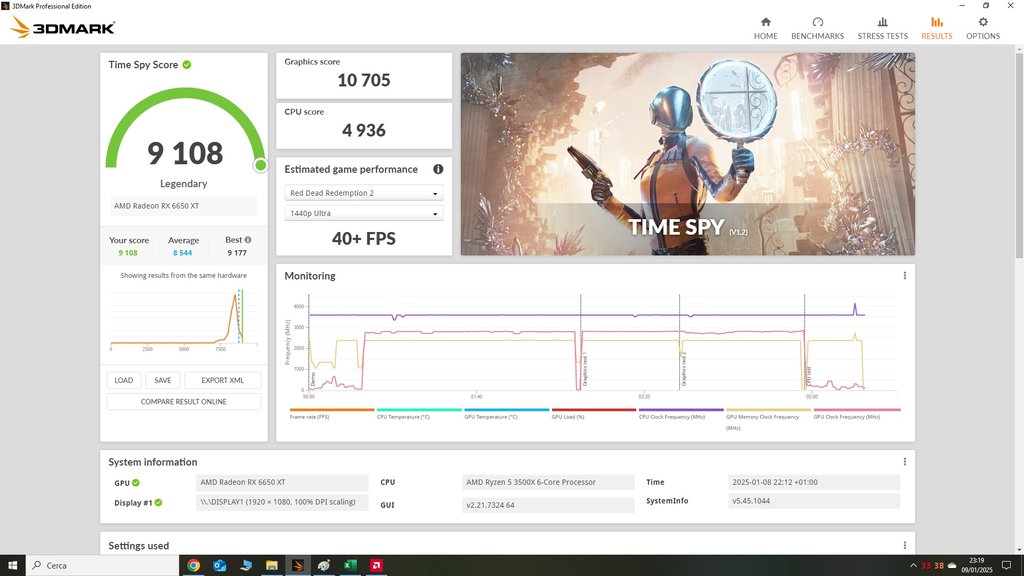Image resolution: width=1024 pixels, height=576 pixels.
Task: Open Google Chrome from the taskbar
Action: click(x=193, y=566)
